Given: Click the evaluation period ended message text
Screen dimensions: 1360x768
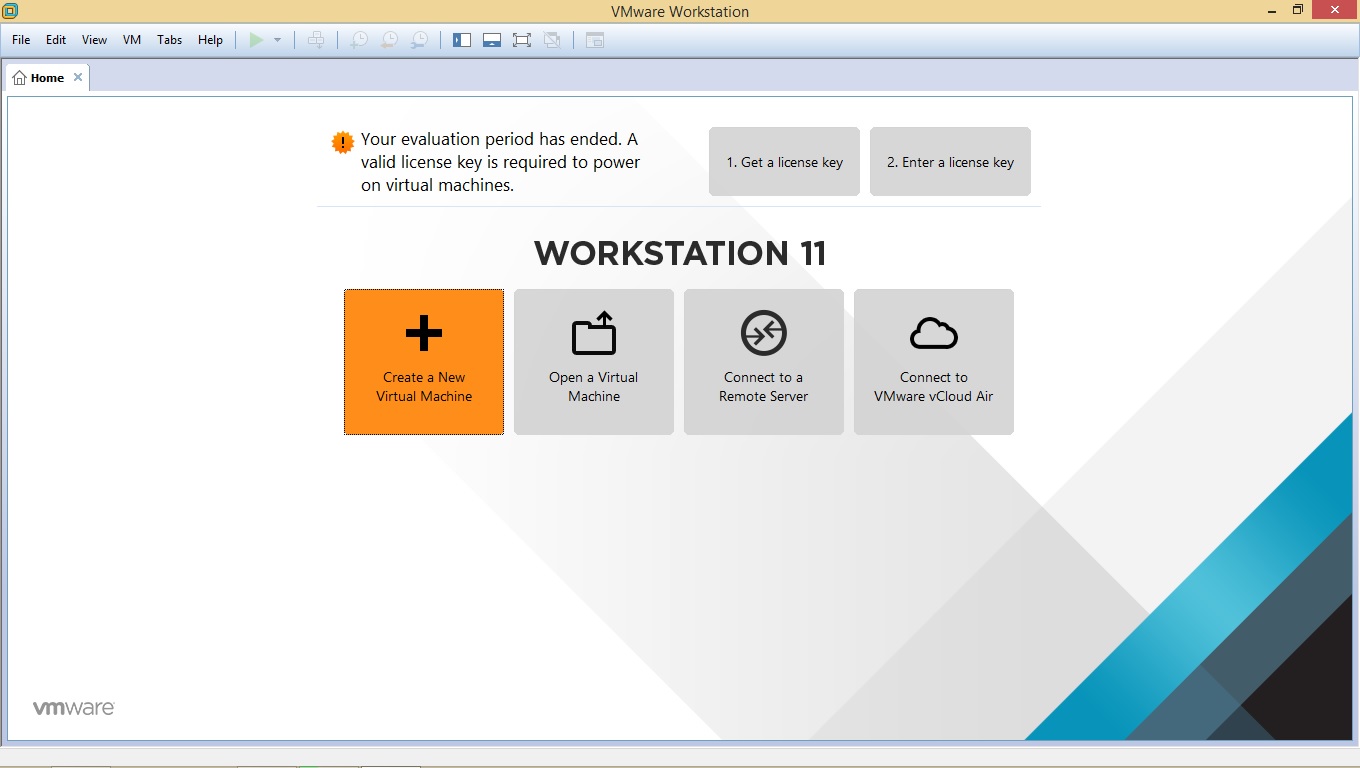Looking at the screenshot, I should click(x=500, y=162).
